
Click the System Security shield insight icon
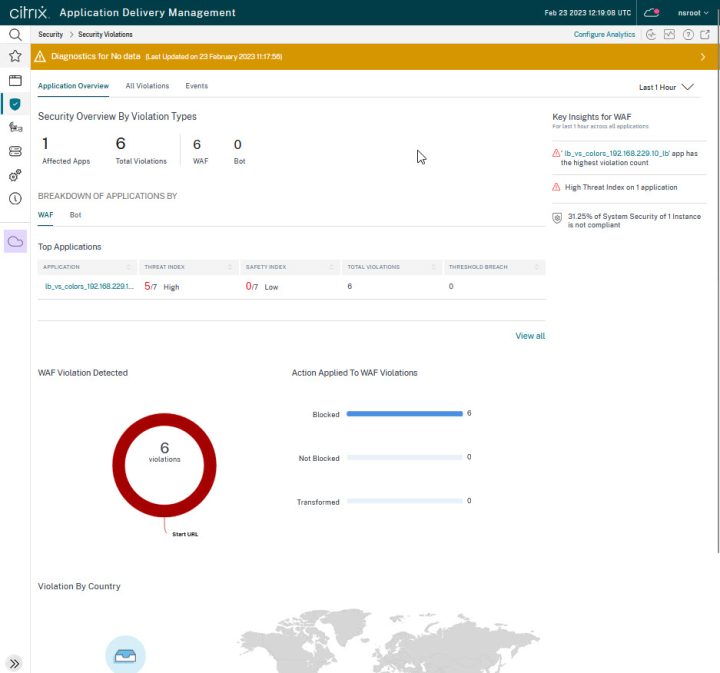[x=557, y=218]
